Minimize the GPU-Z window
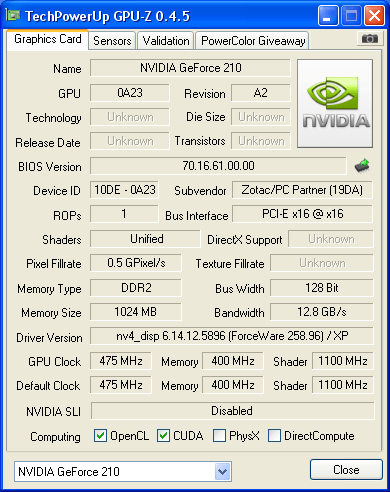The image size is (390, 492). 328,16
